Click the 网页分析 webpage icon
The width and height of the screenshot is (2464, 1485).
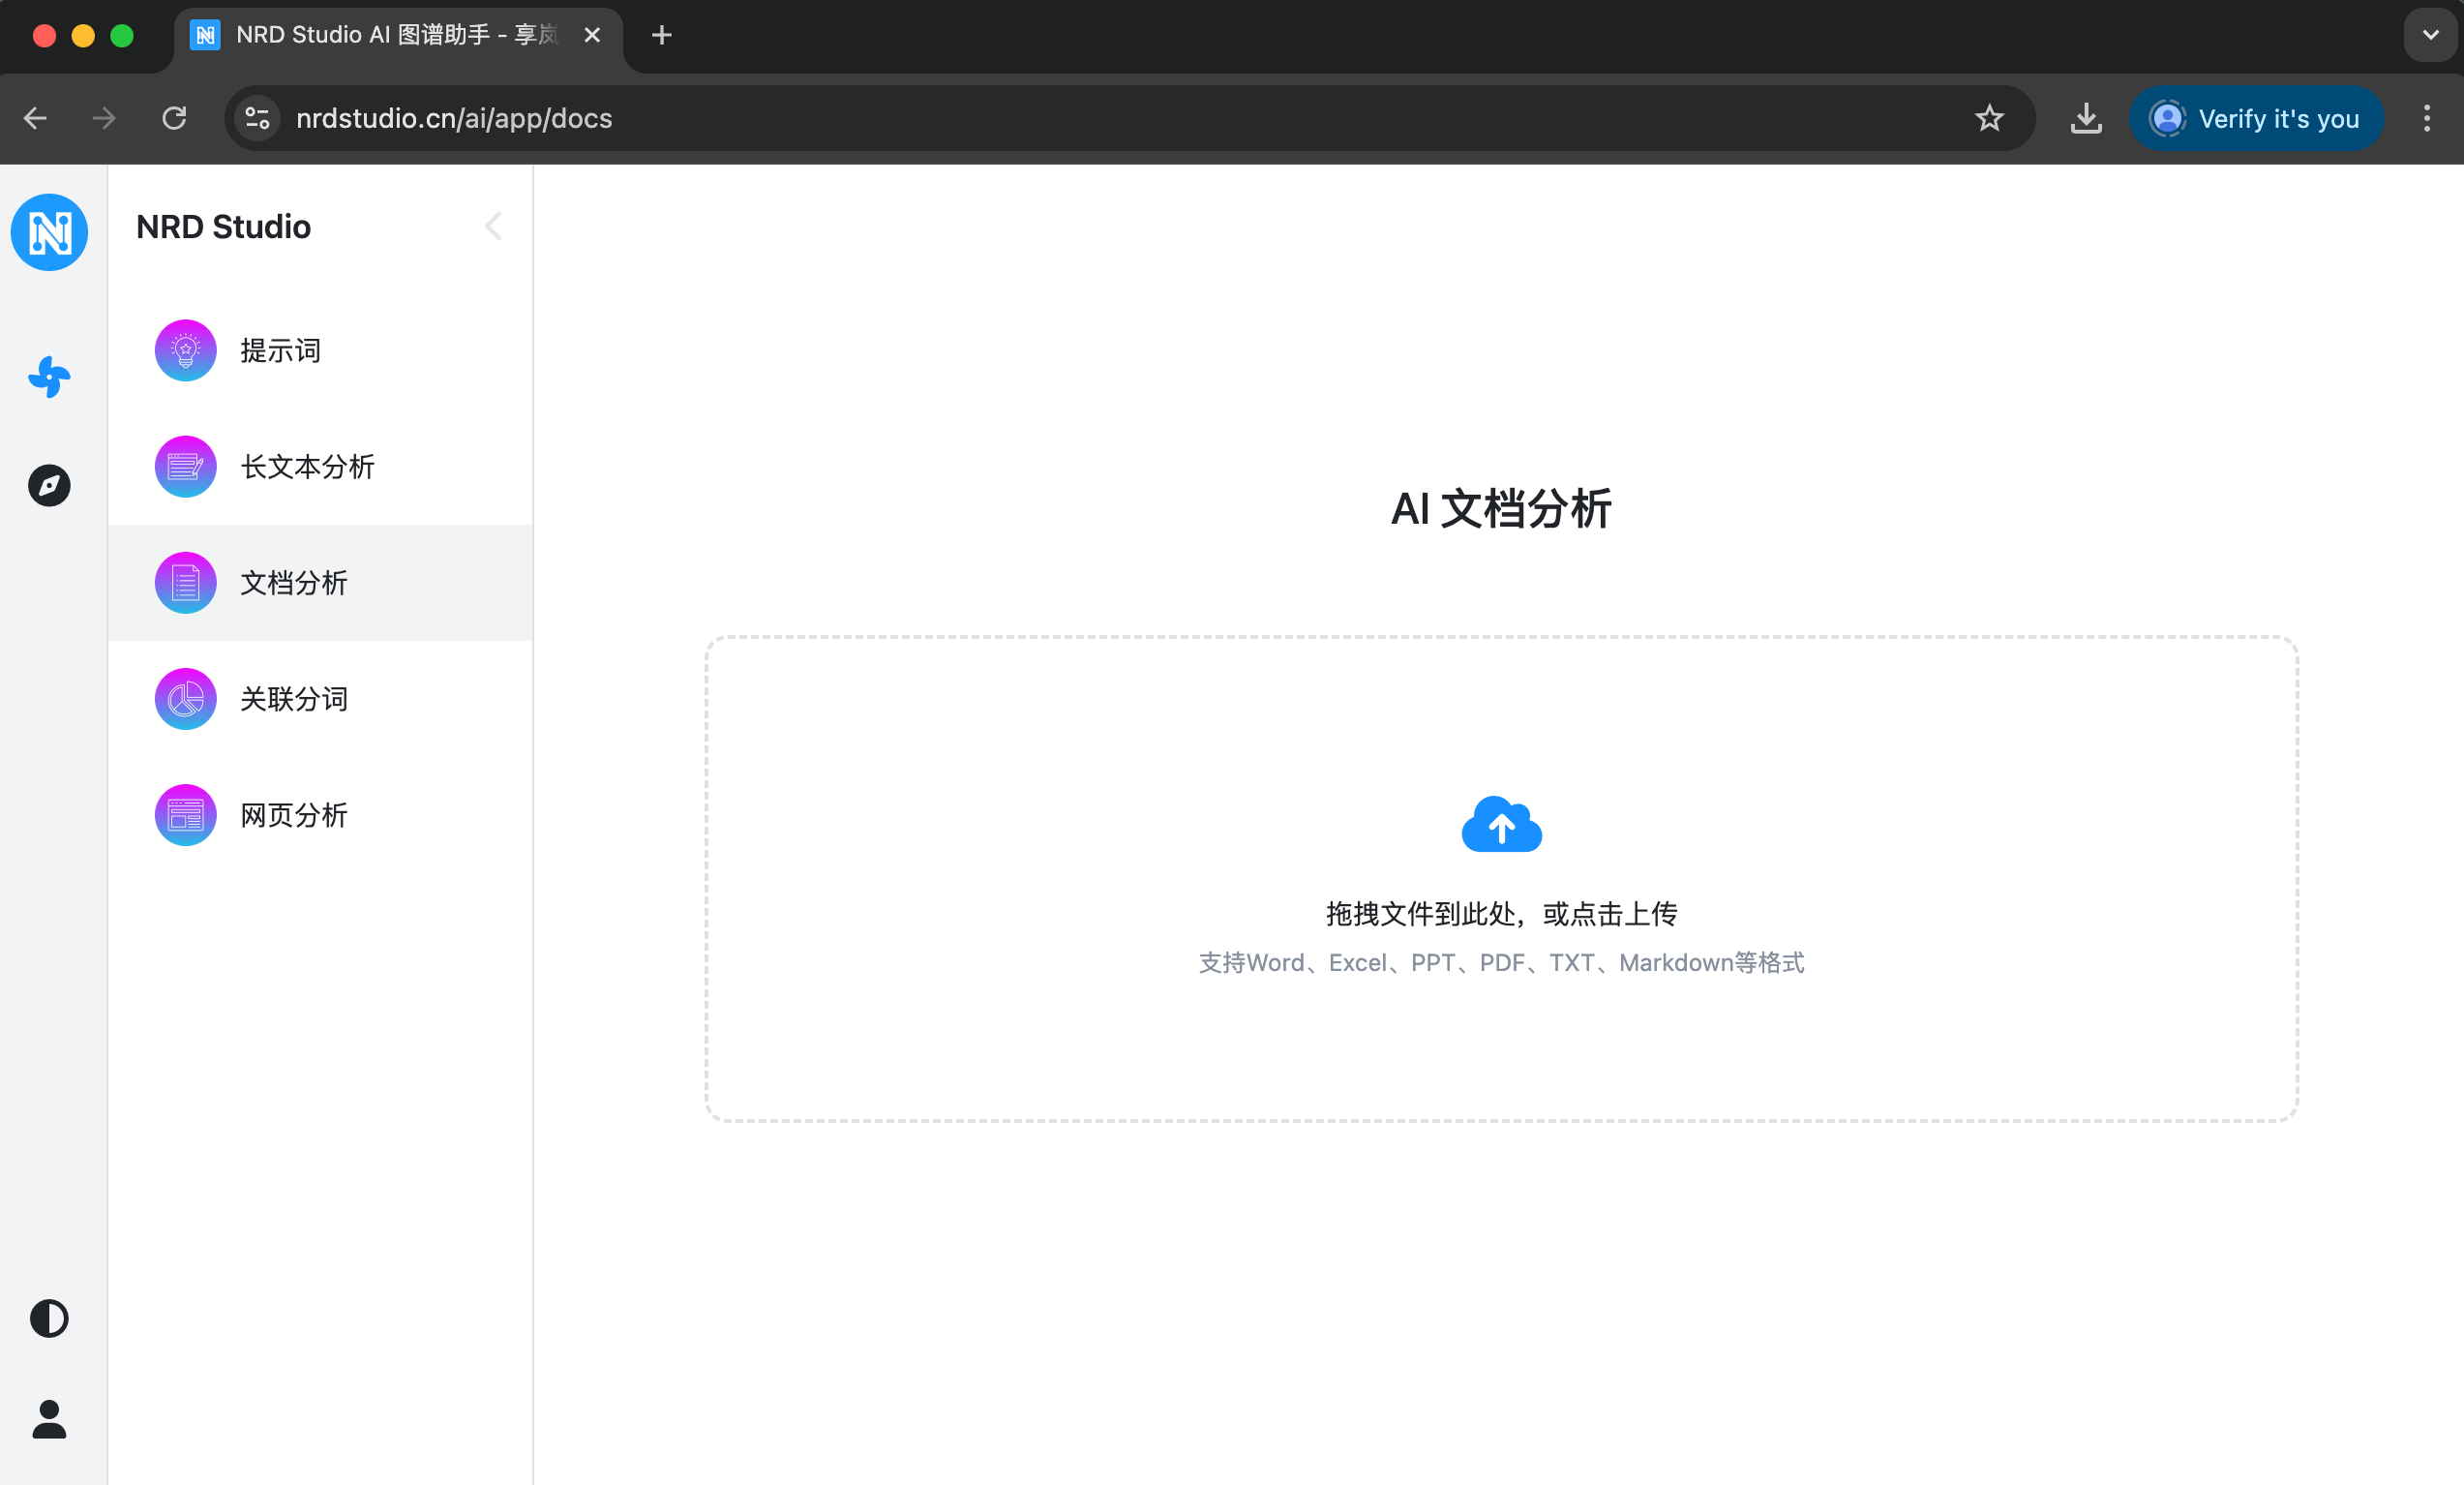[x=186, y=815]
